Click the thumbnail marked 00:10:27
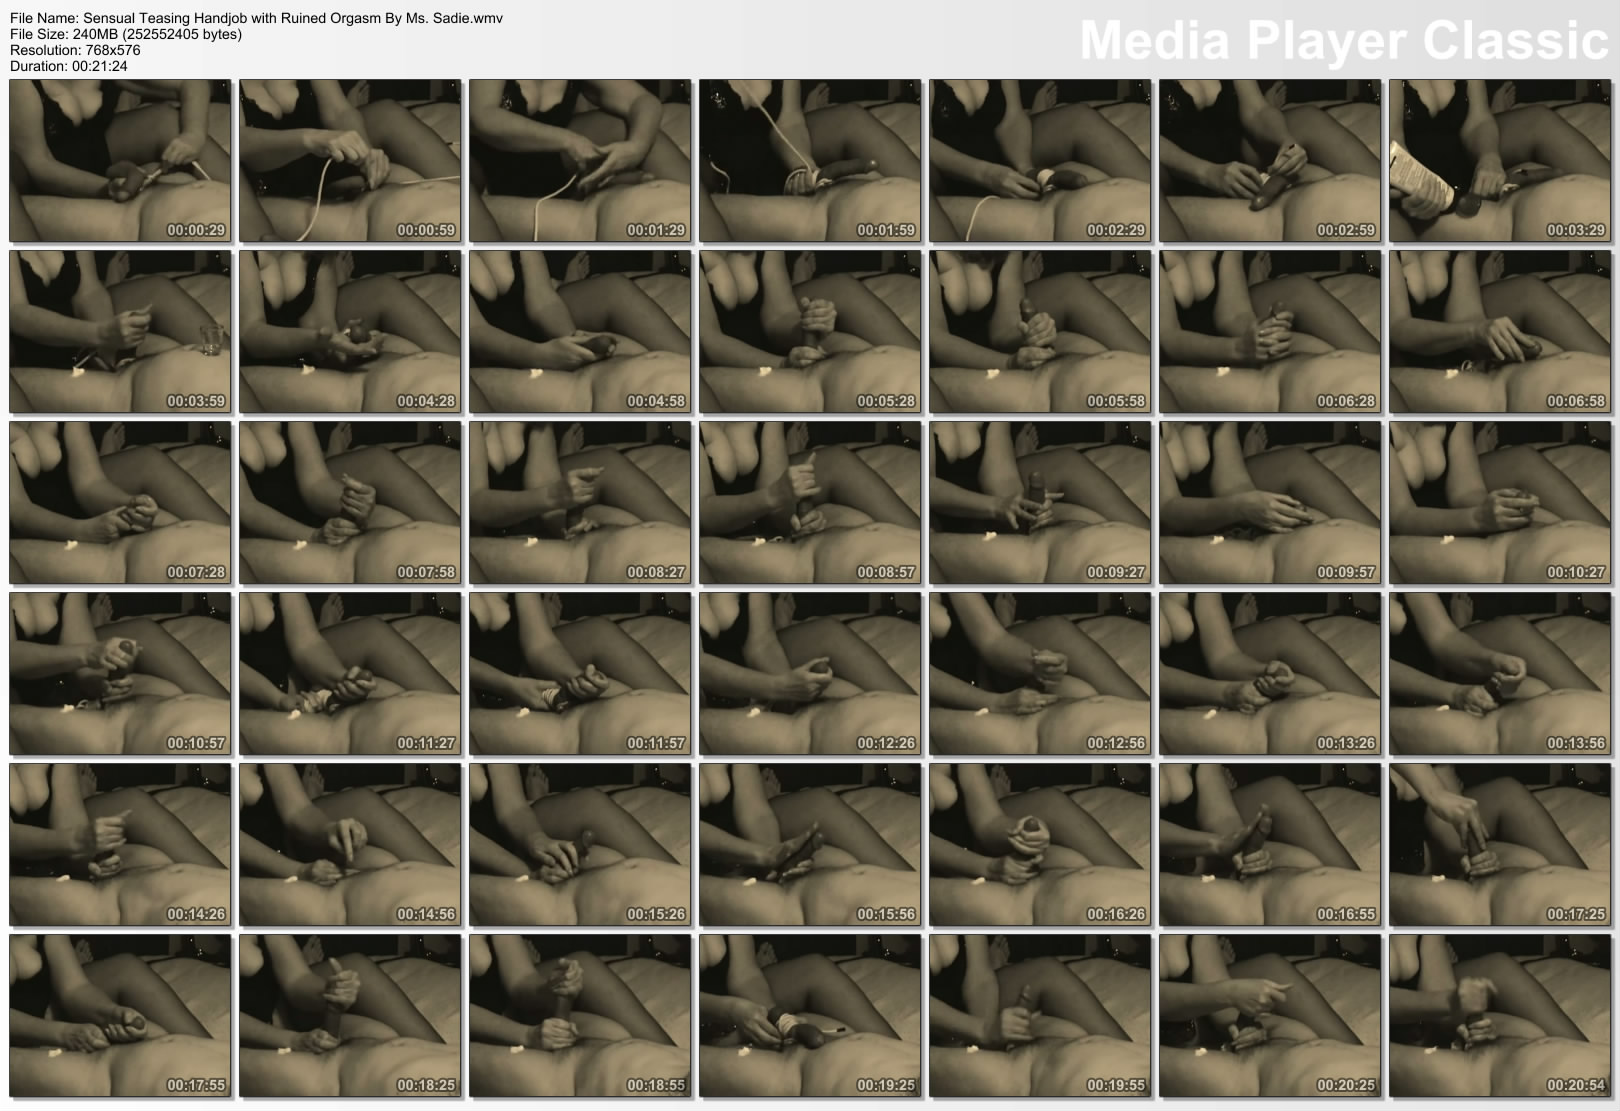The height and width of the screenshot is (1111, 1620). click(x=1500, y=503)
